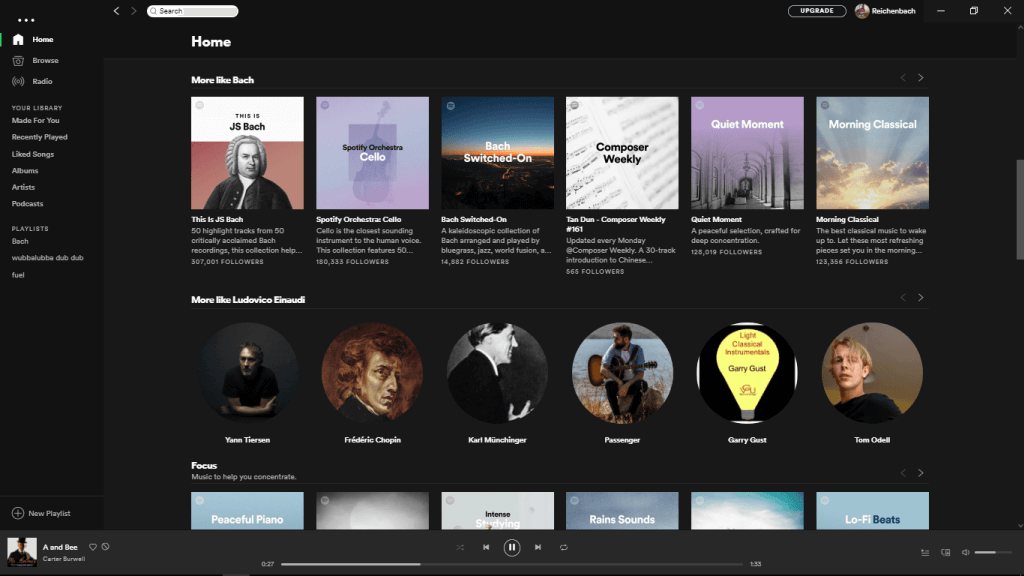This screenshot has width=1024, height=576.
Task: Show next items in More like Bach
Action: point(921,78)
